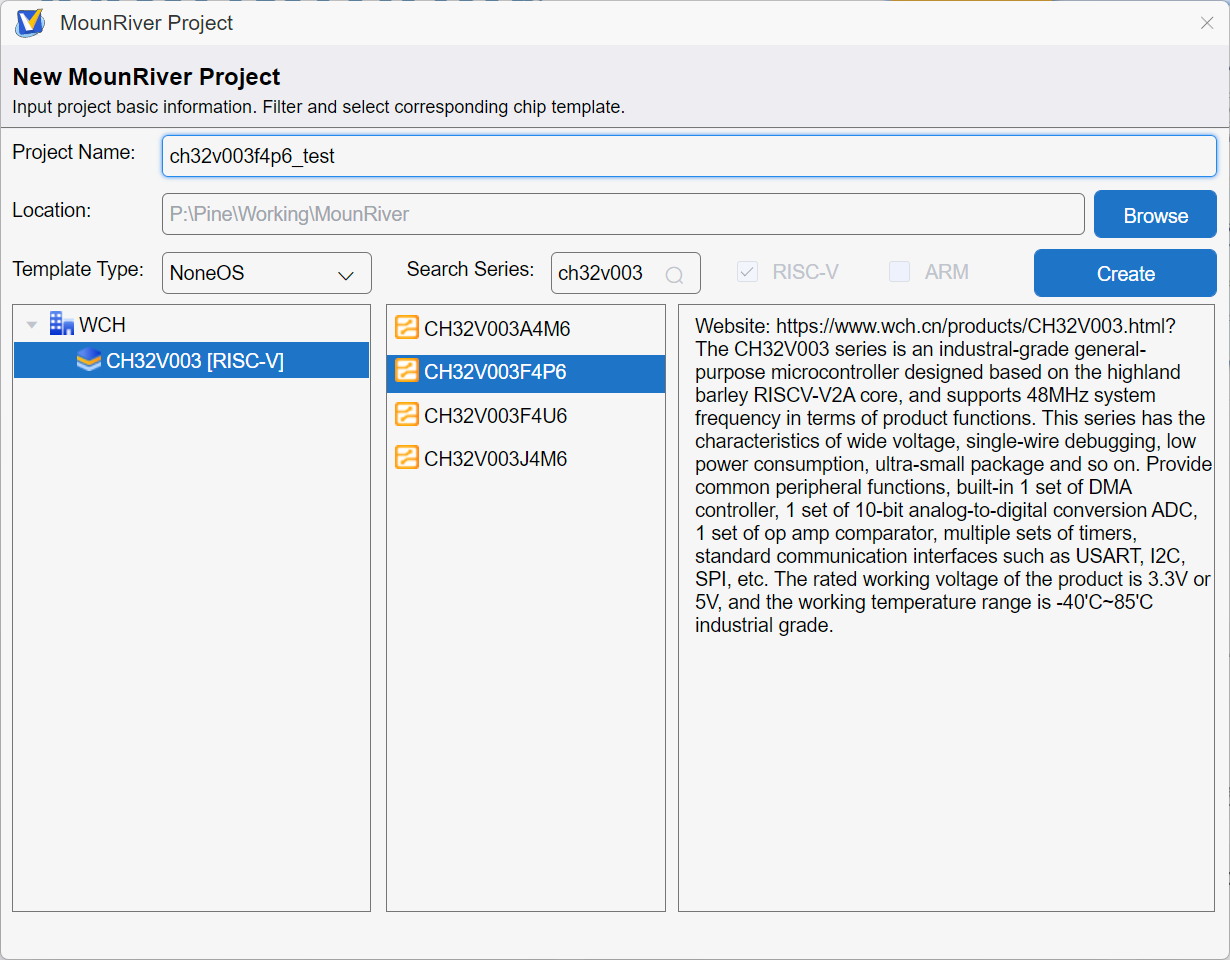1230x960 pixels.
Task: Click the CH32V003 series layers icon
Action: (x=89, y=360)
